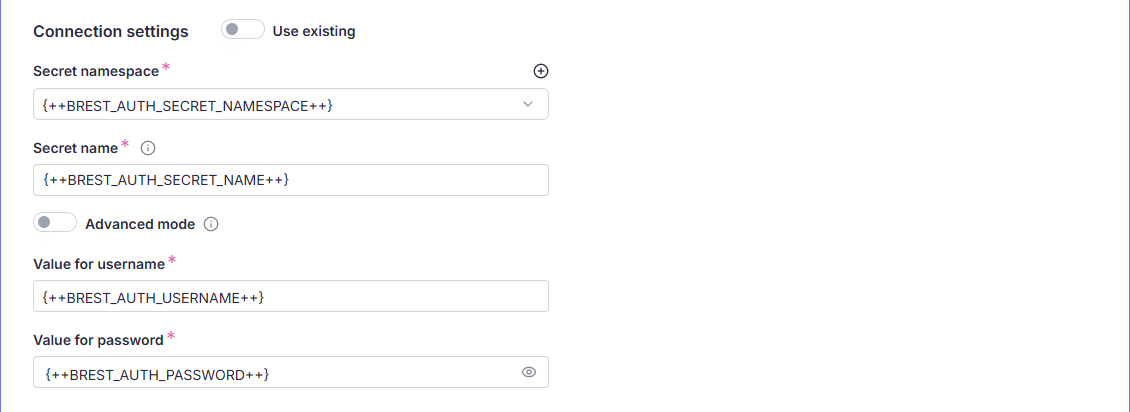Click the BREST_AUTH_SECRET_NAME placeholder text
This screenshot has width=1130, height=412.
tap(166, 180)
